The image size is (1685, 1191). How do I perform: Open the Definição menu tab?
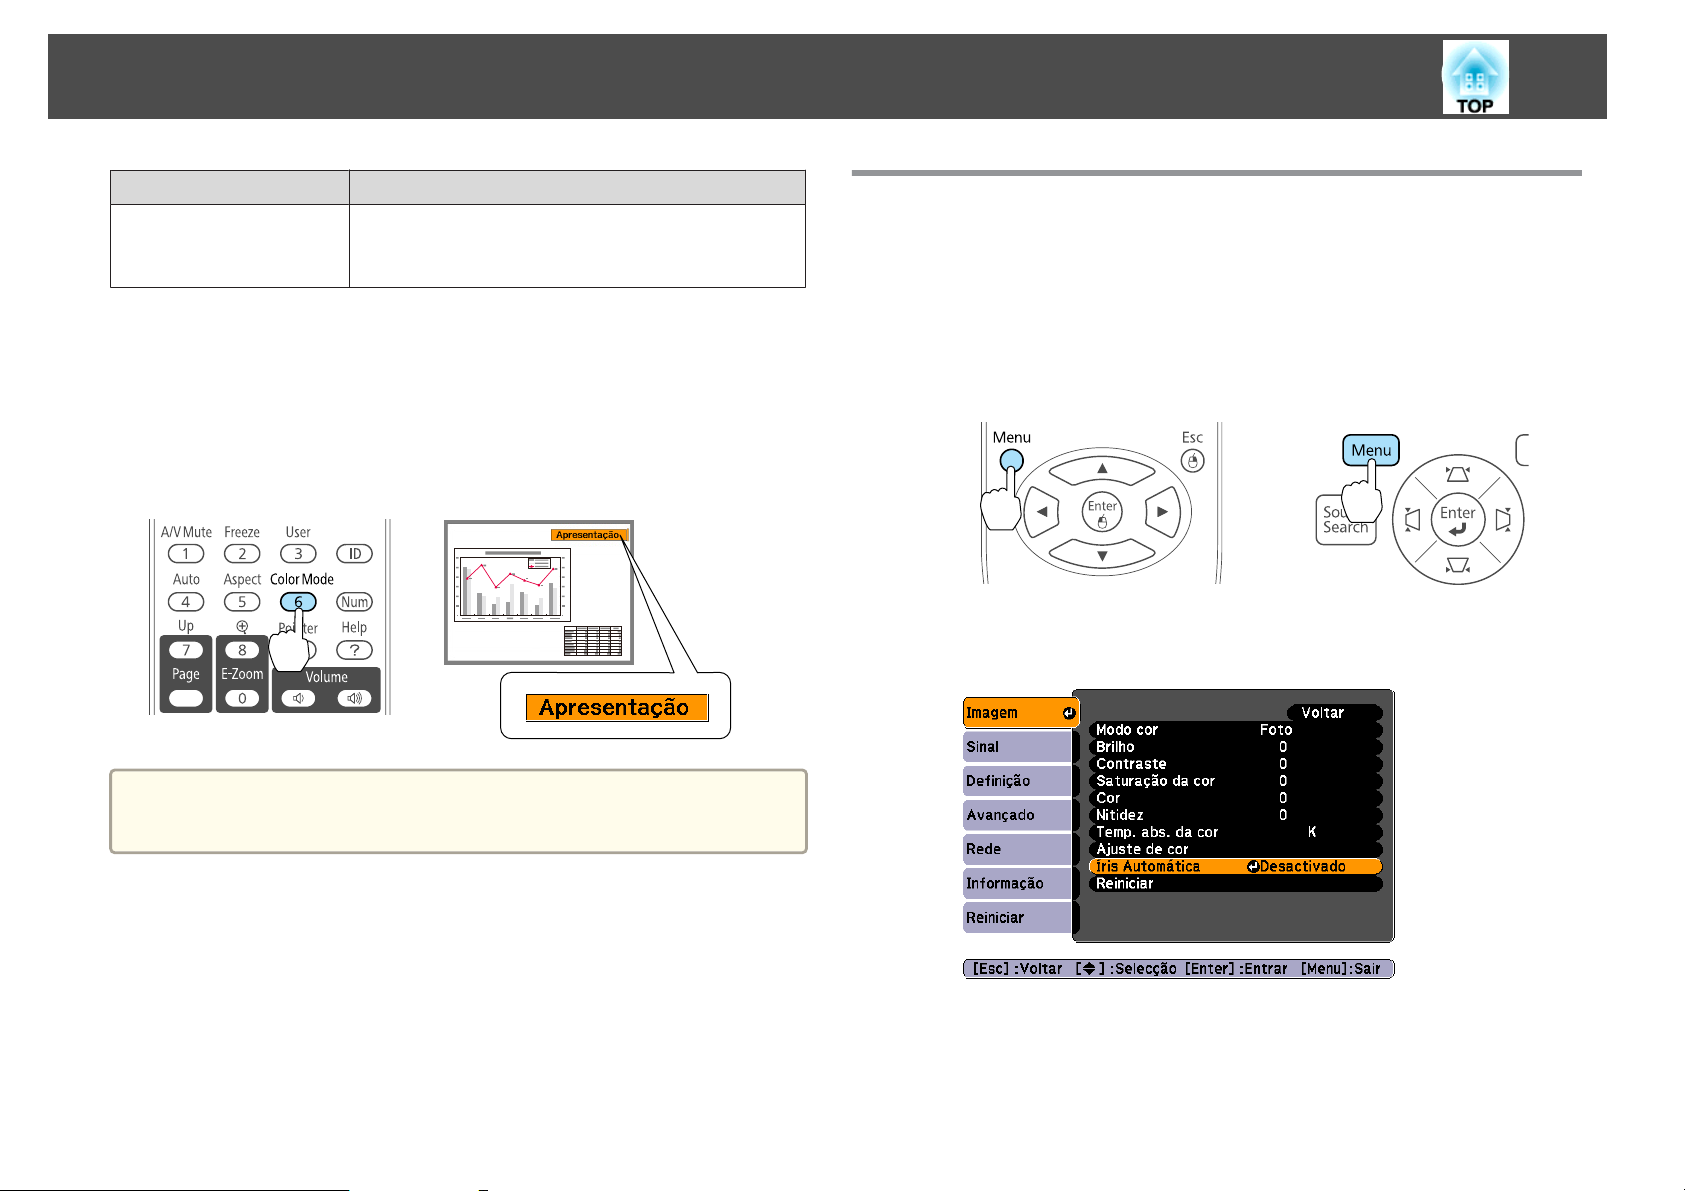[1017, 781]
